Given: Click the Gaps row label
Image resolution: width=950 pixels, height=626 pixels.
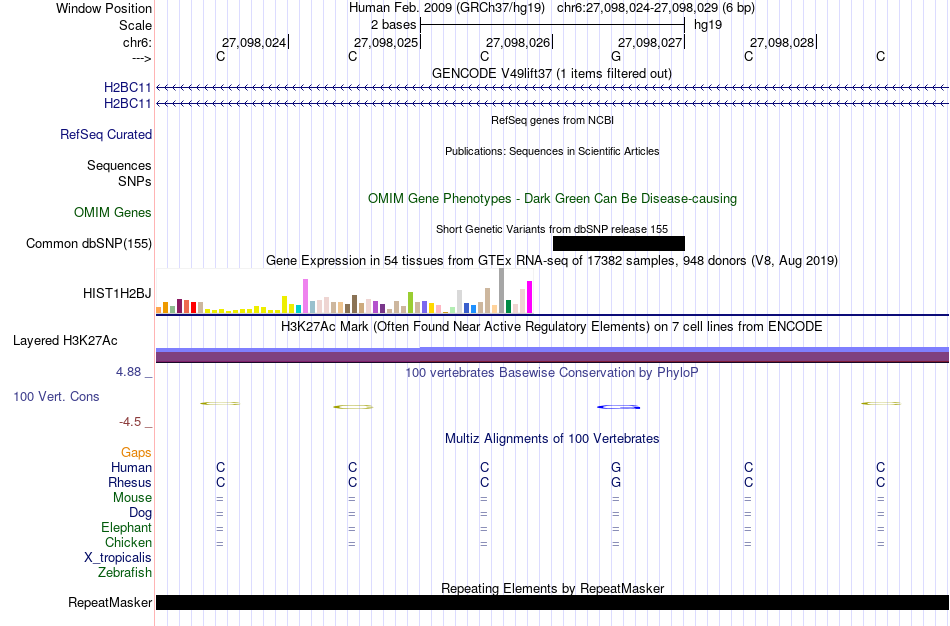Looking at the screenshot, I should coord(136,453).
